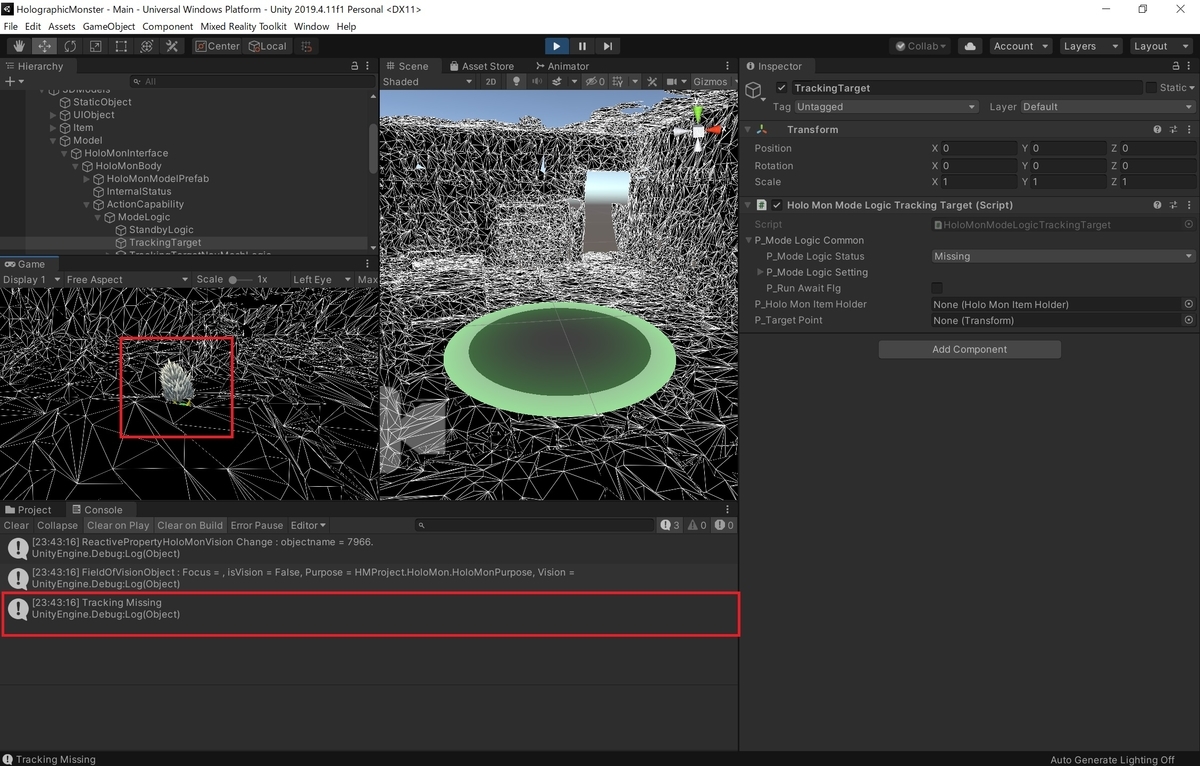Open Free Aspect dropdown
This screenshot has width=1200, height=766.
pos(126,279)
